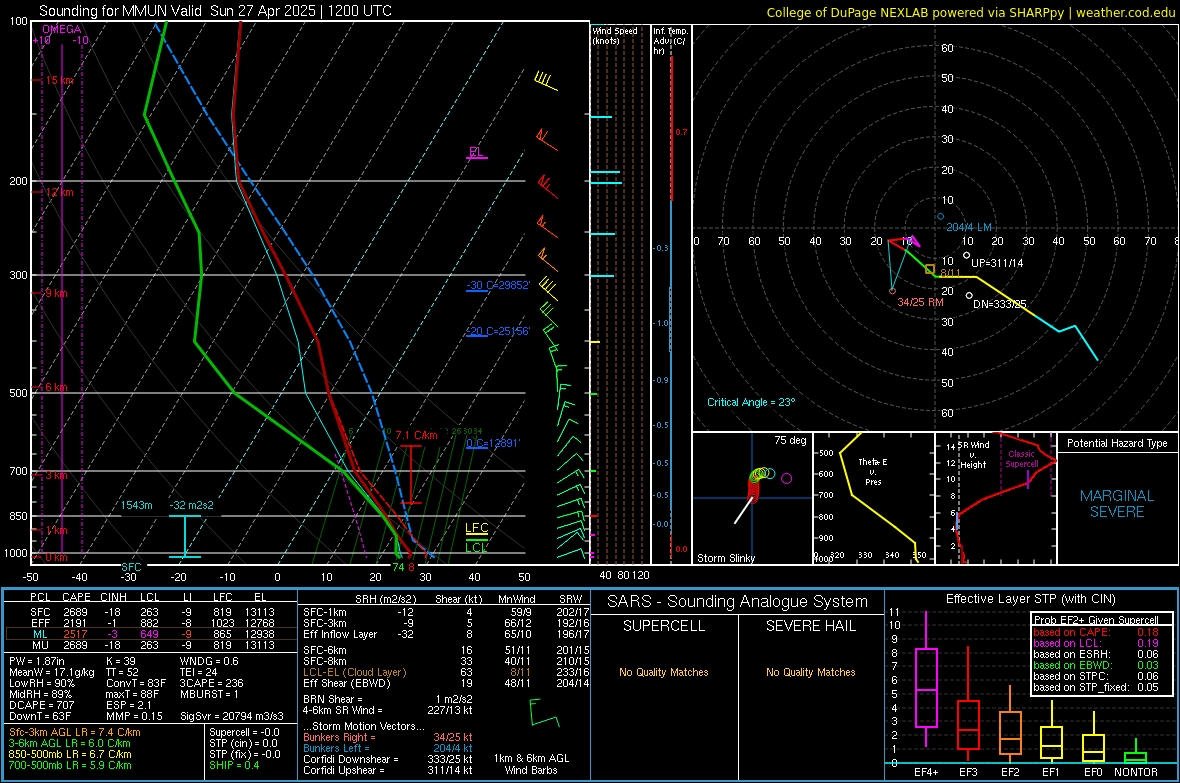Click the 'Wind Speed (knots)' panel header
The image size is (1180, 783).
click(x=615, y=35)
